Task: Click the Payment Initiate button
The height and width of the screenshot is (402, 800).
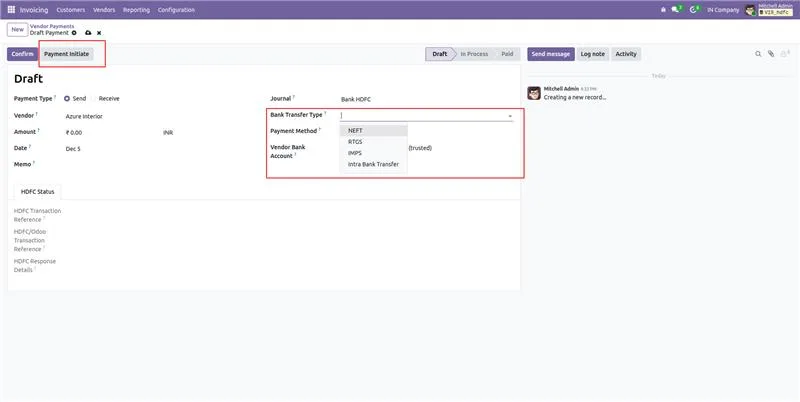Action: pyautogui.click(x=66, y=54)
